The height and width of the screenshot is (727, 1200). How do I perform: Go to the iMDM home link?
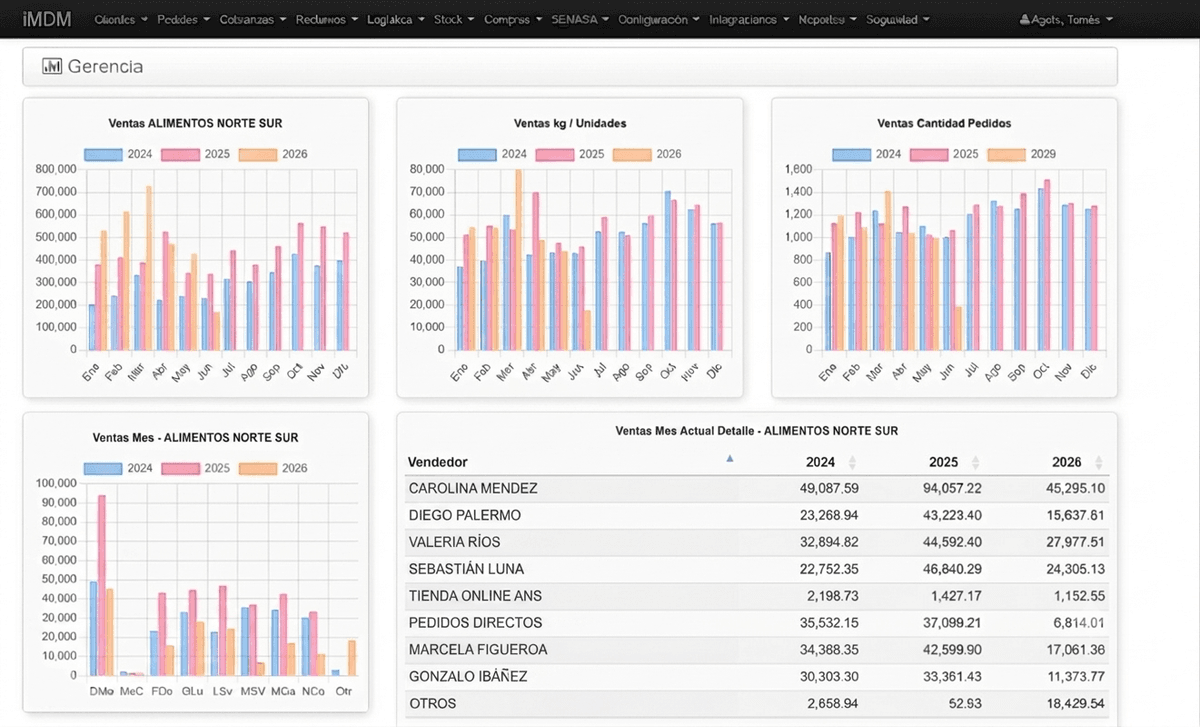47,19
